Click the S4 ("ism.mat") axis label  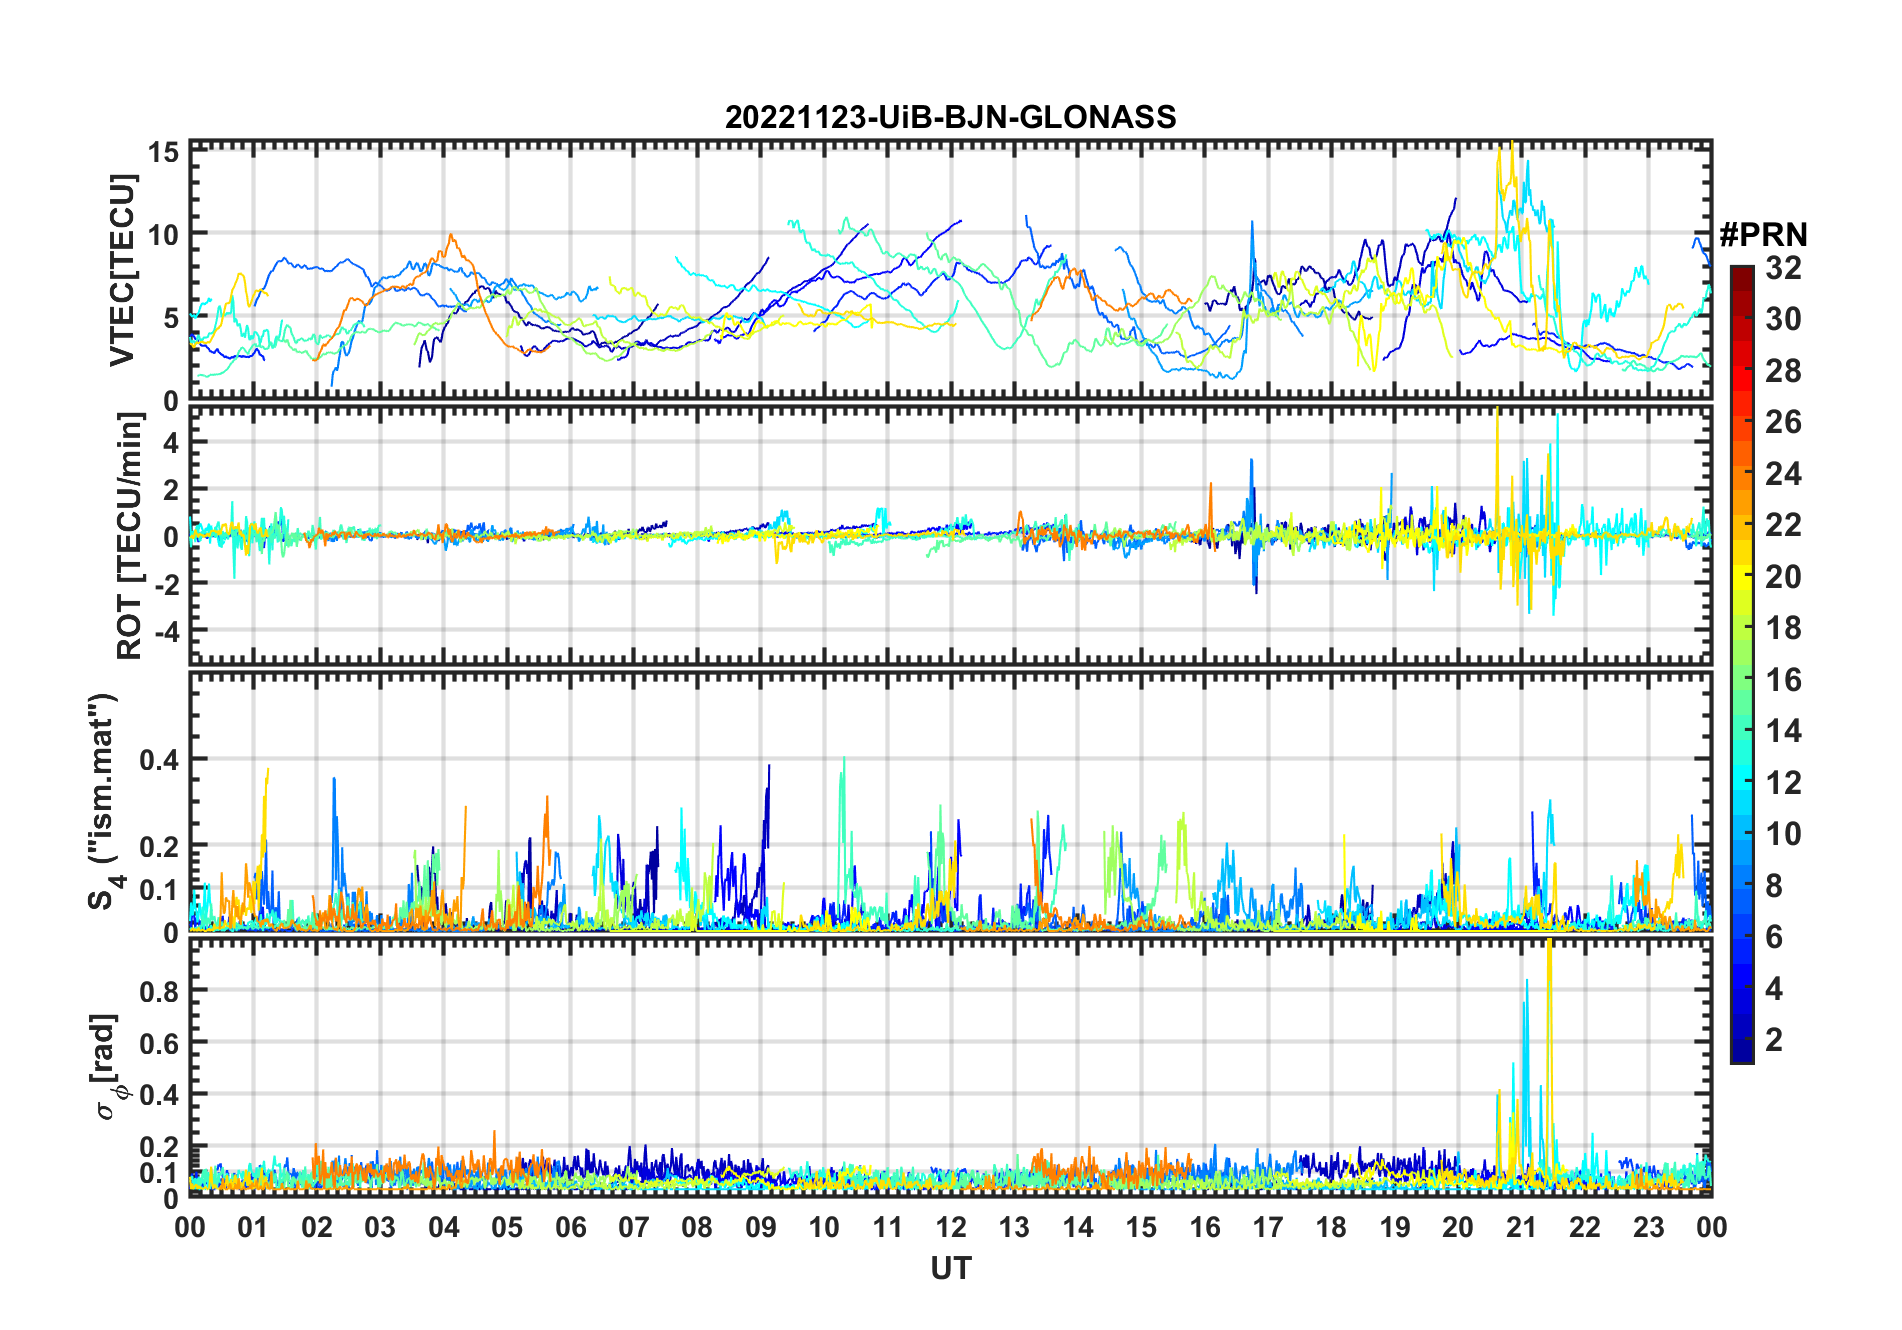pos(107,800)
